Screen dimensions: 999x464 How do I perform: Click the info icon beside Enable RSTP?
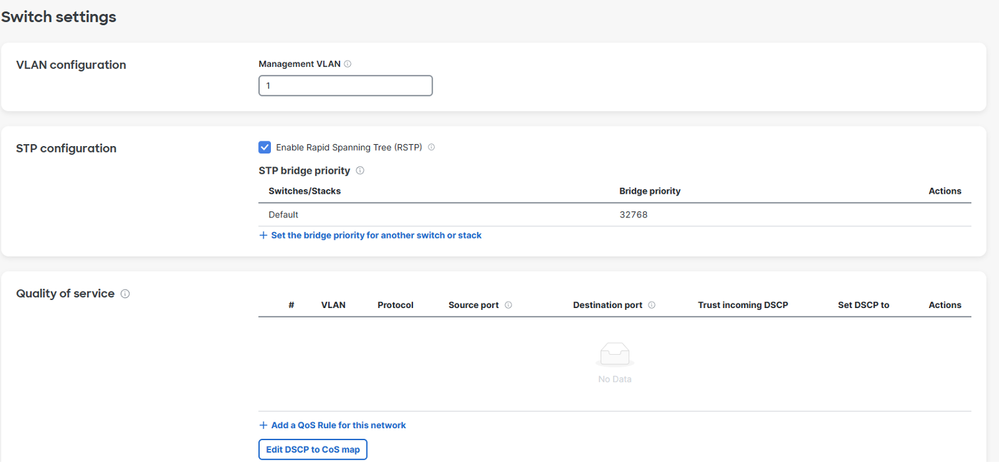[432, 147]
